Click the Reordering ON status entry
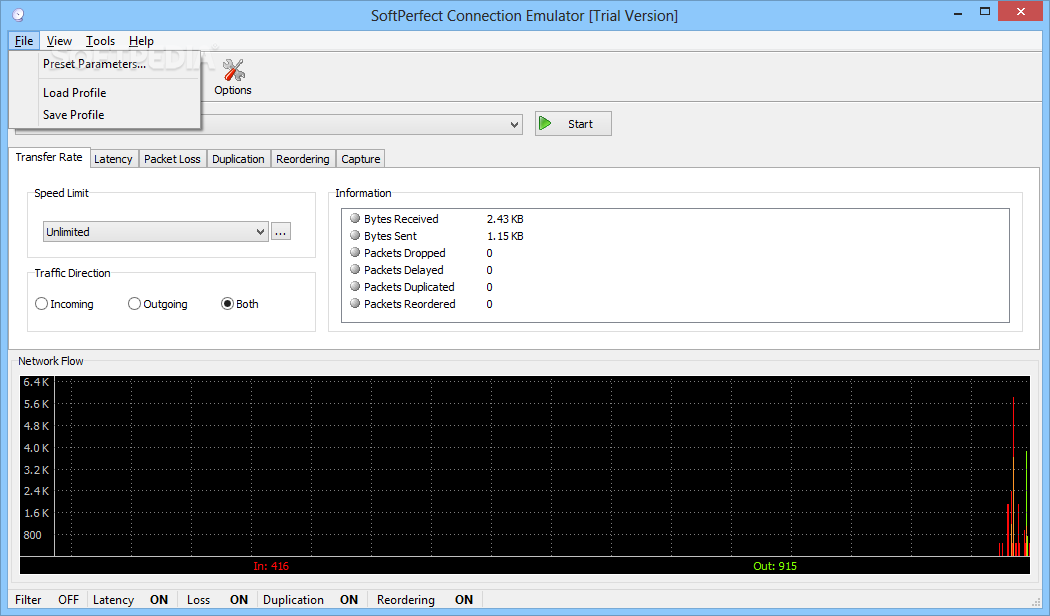The width and height of the screenshot is (1050, 616). tap(425, 600)
